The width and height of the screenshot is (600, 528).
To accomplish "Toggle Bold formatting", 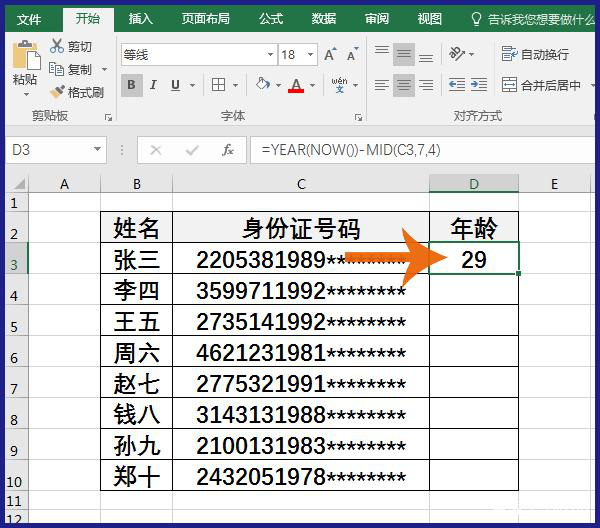I will coord(132,85).
